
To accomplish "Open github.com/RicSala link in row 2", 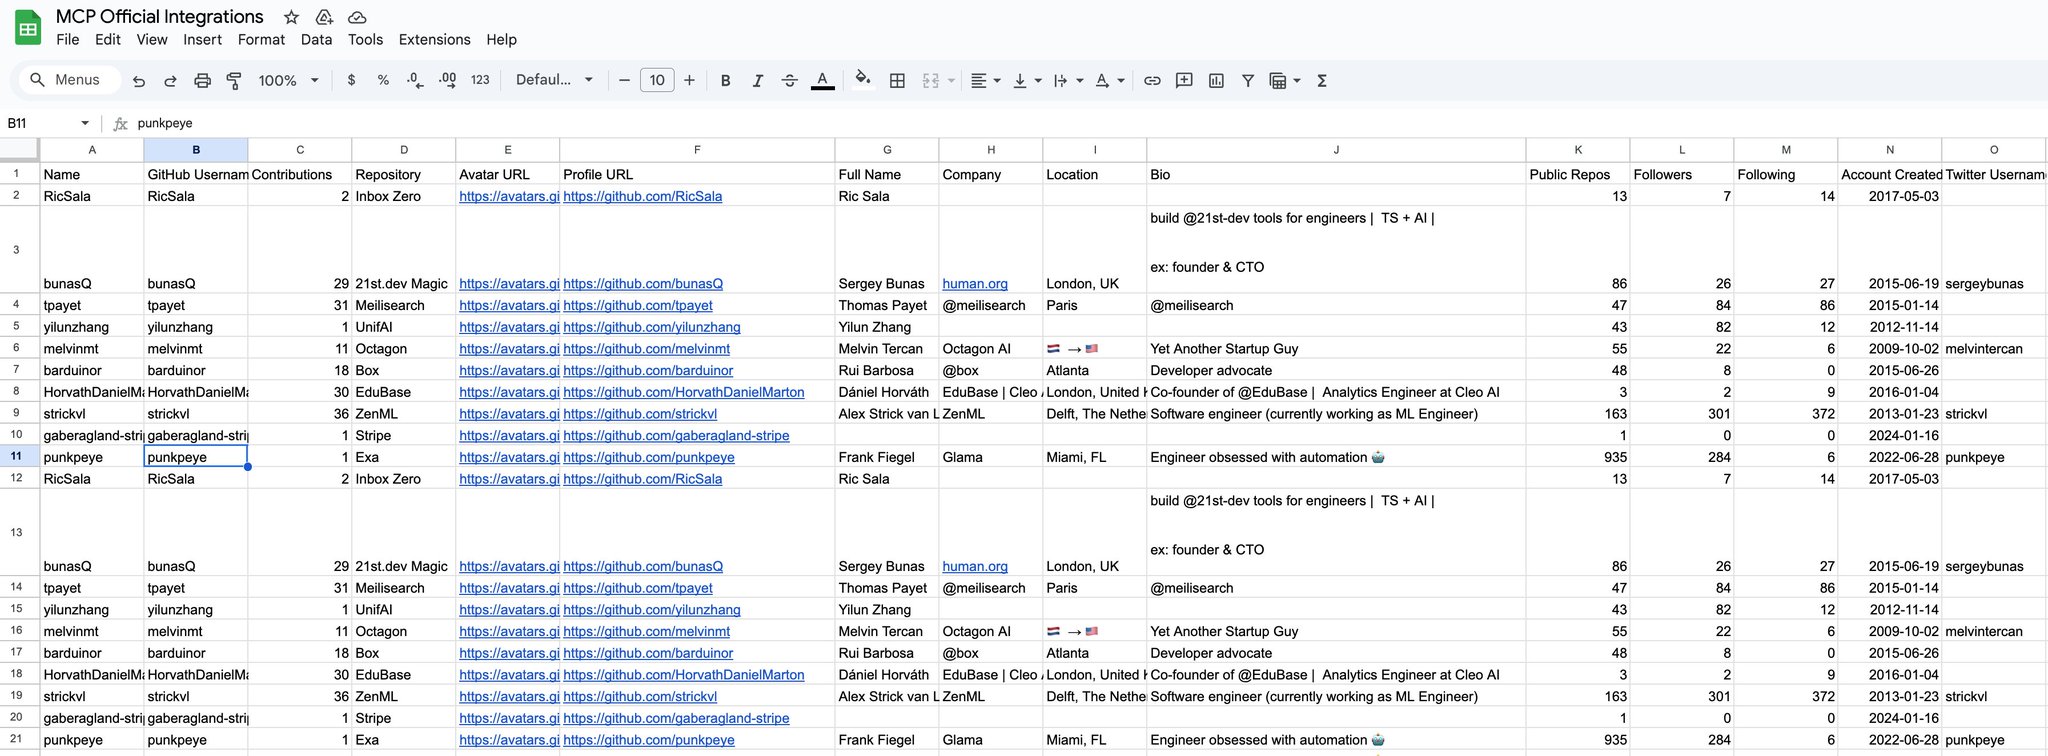I will point(642,197).
